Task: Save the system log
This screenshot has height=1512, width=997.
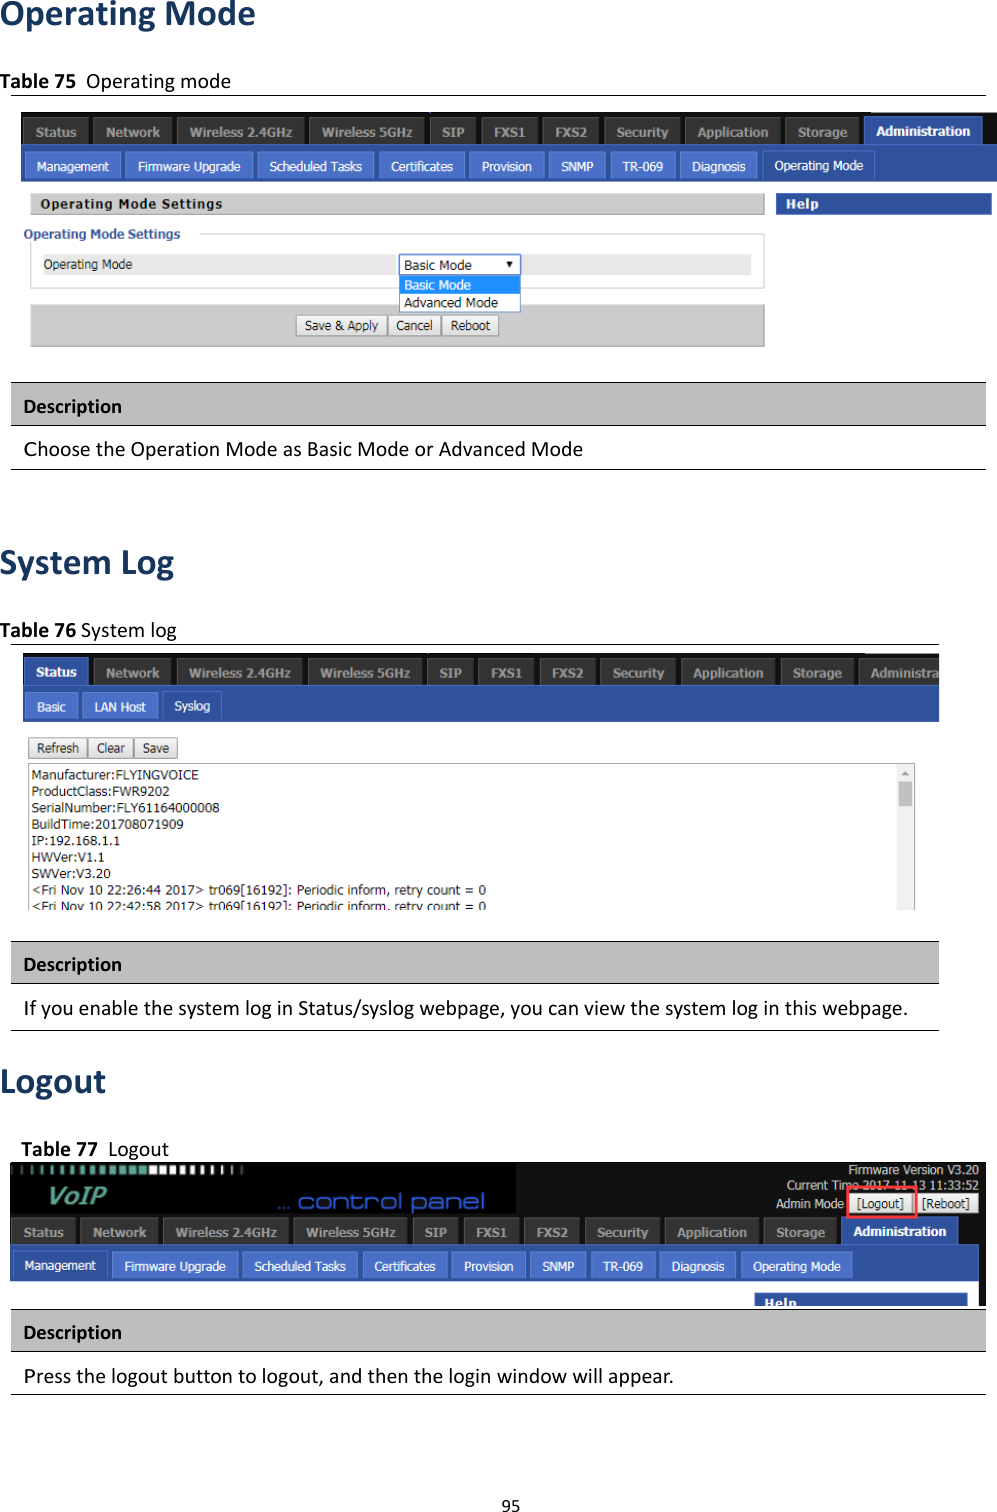Action: 155,747
